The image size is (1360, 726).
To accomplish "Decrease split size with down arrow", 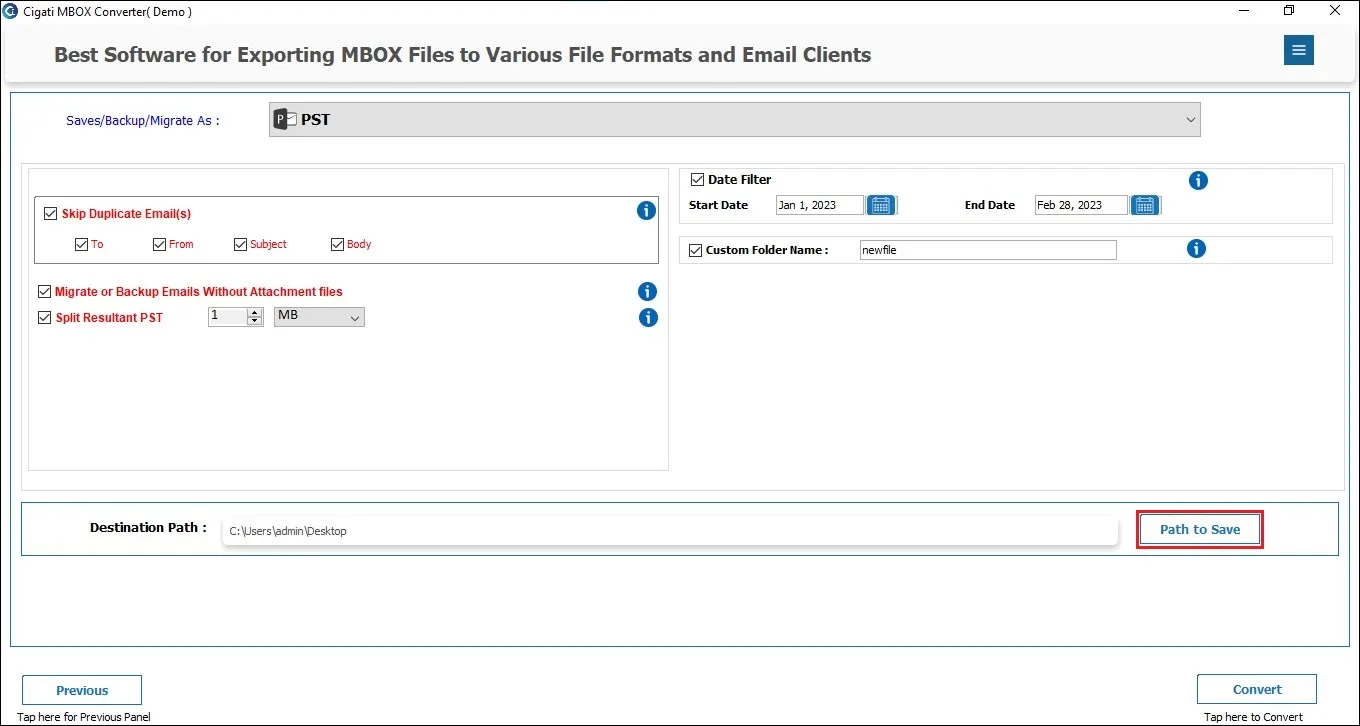I will [254, 321].
